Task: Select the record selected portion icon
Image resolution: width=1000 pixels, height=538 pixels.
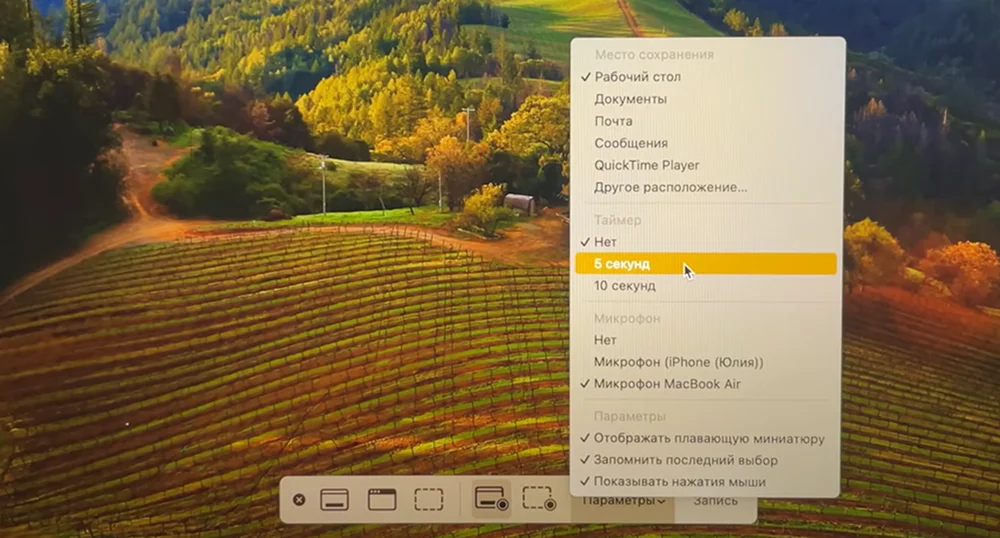Action: pyautogui.click(x=539, y=498)
